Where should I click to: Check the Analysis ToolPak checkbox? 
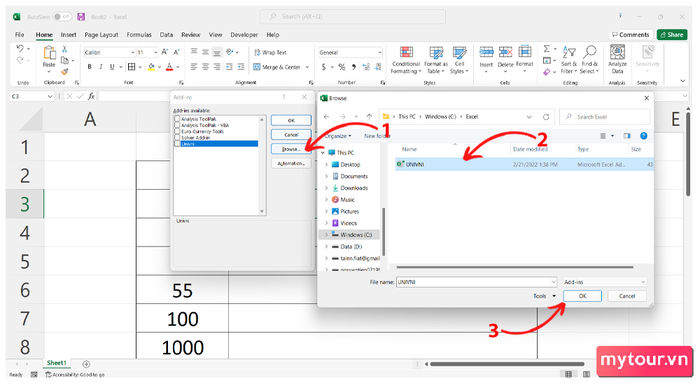pyautogui.click(x=177, y=119)
